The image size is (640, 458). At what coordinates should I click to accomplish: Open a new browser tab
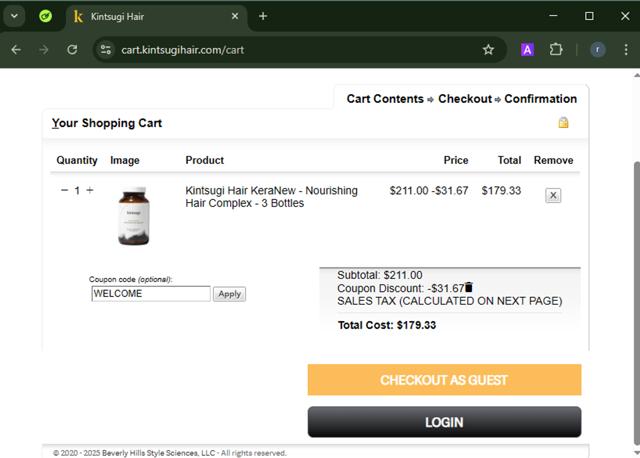click(x=263, y=16)
